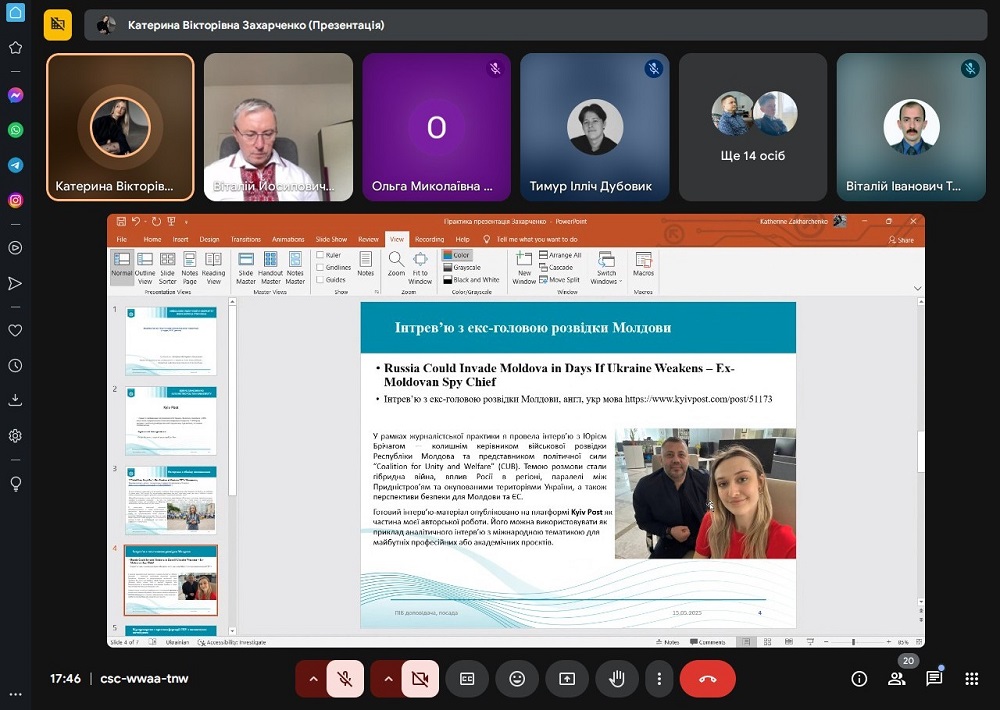Open the 'Ще 14 осіб' participants tile
Viewport: 1000px width, 710px height.
pyautogui.click(x=753, y=127)
